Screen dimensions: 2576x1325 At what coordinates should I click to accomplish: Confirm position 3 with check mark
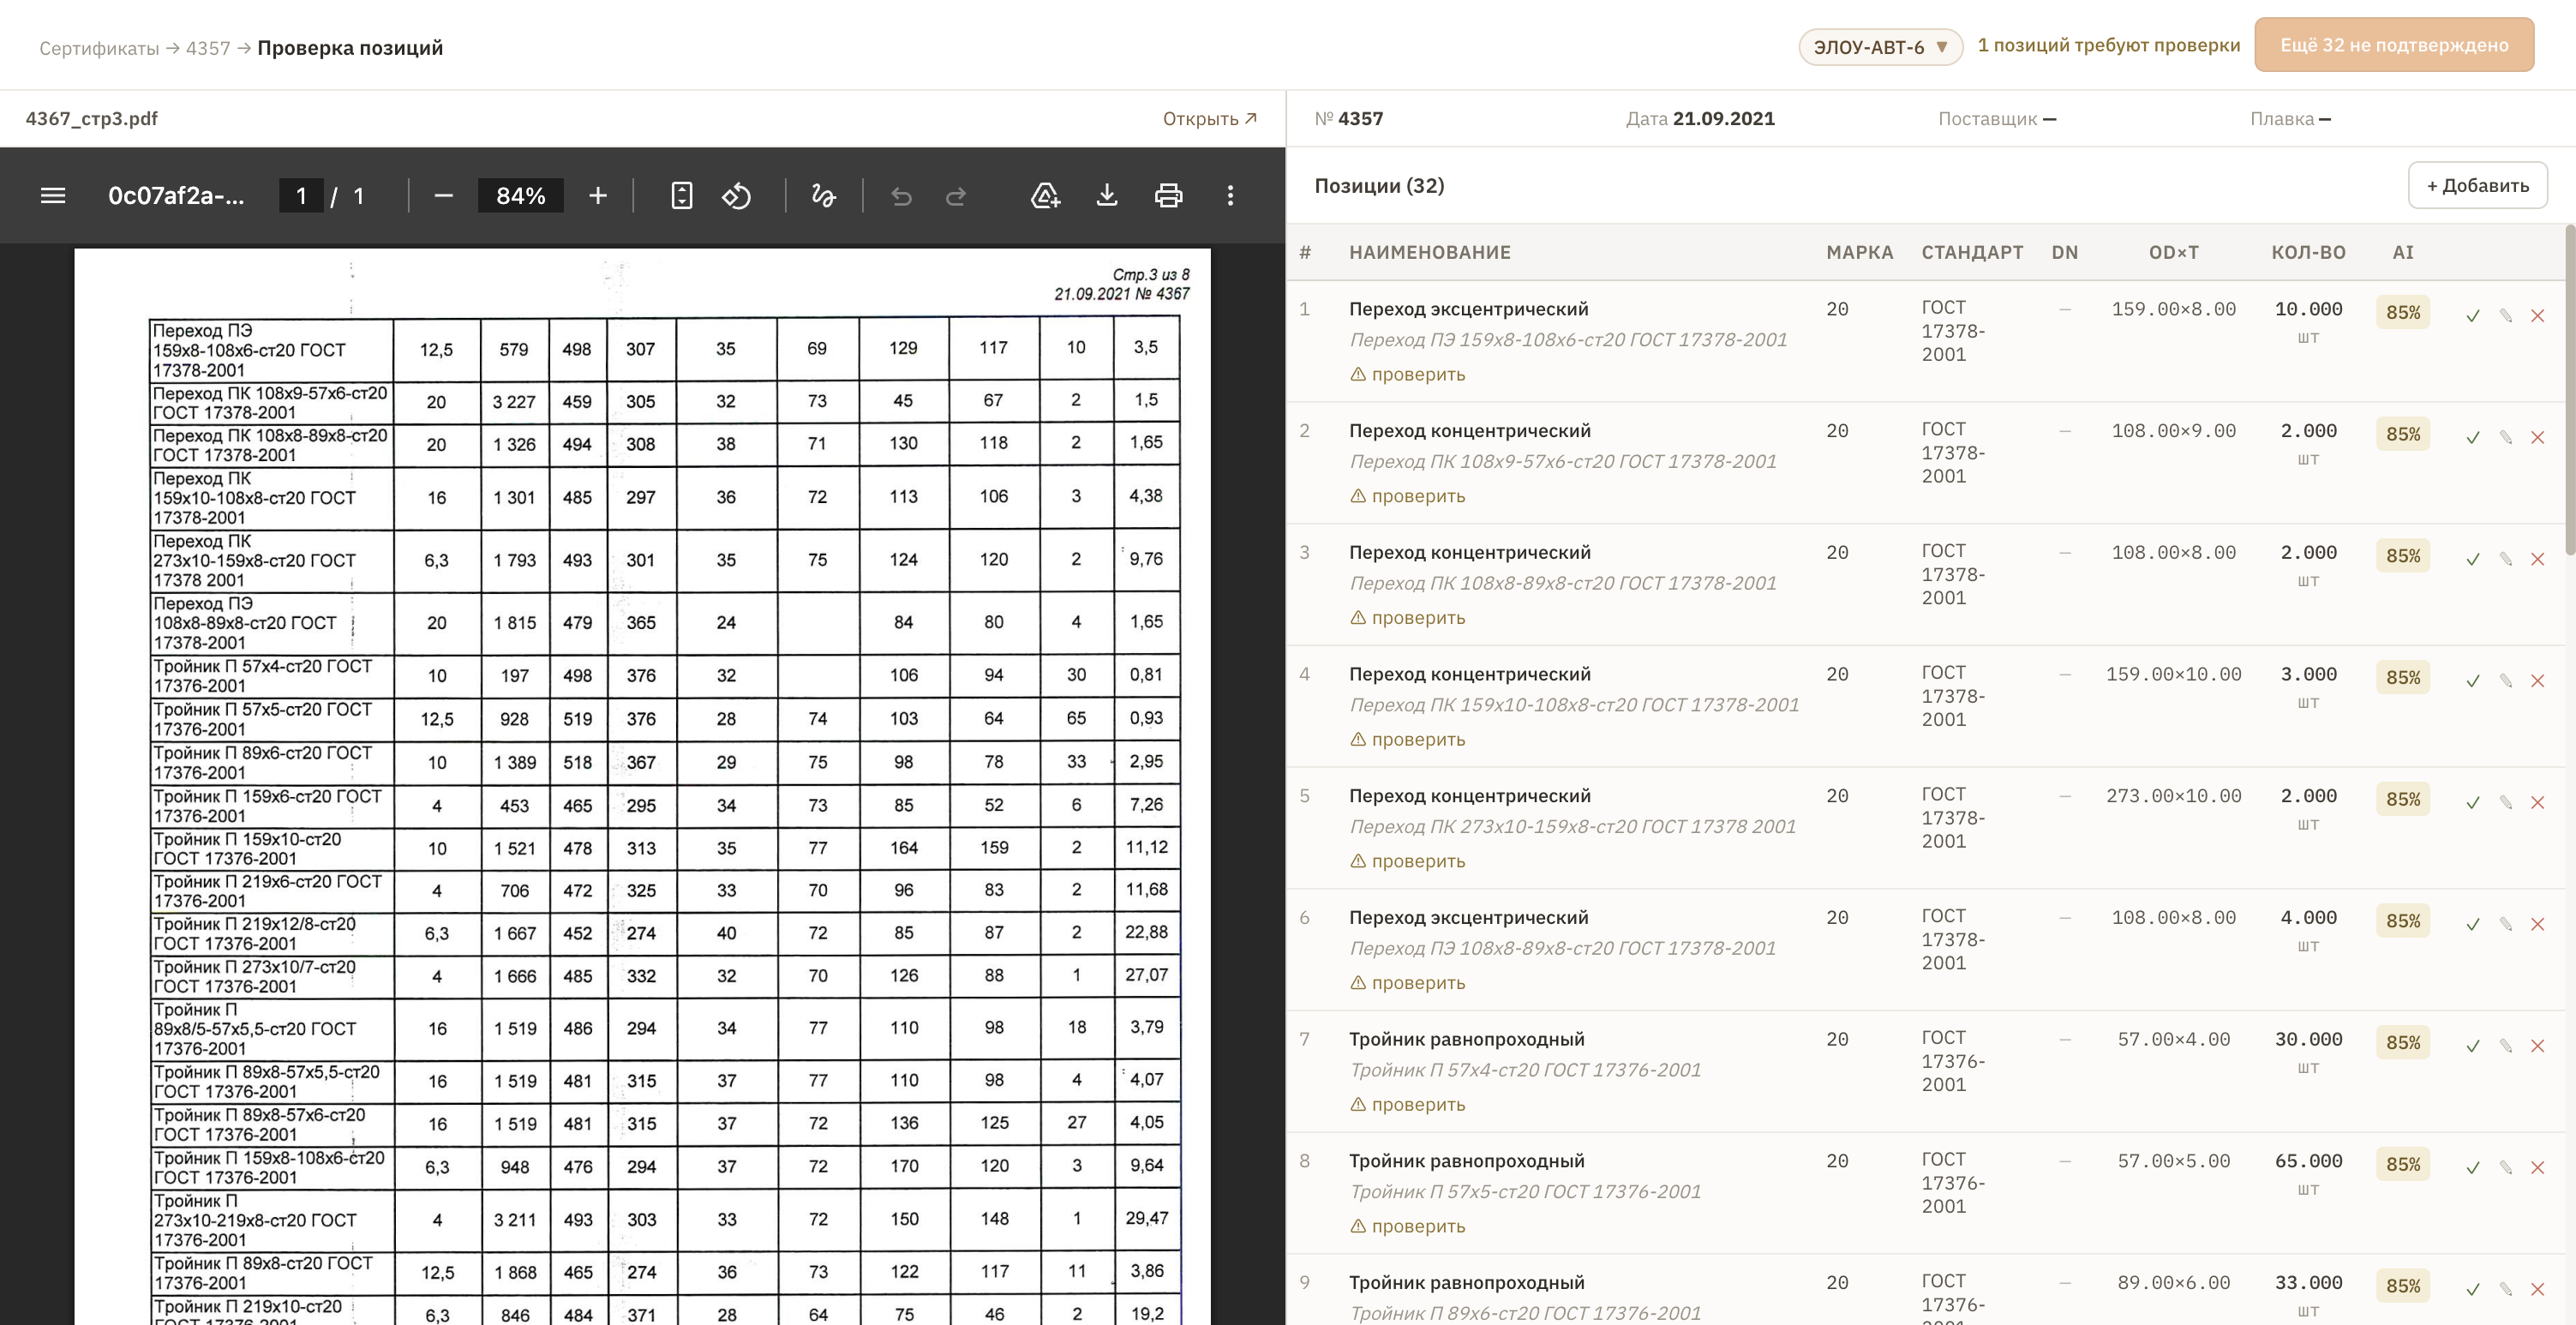pyautogui.click(x=2473, y=559)
